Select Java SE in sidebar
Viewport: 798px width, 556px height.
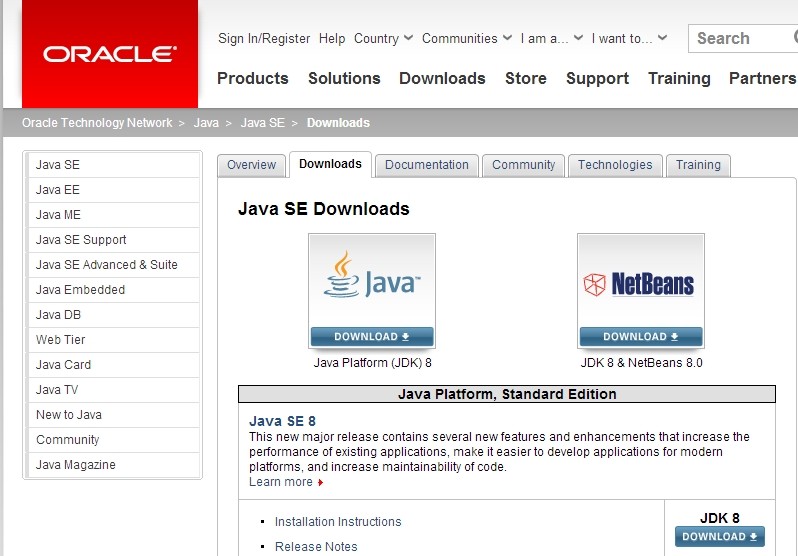(113, 165)
